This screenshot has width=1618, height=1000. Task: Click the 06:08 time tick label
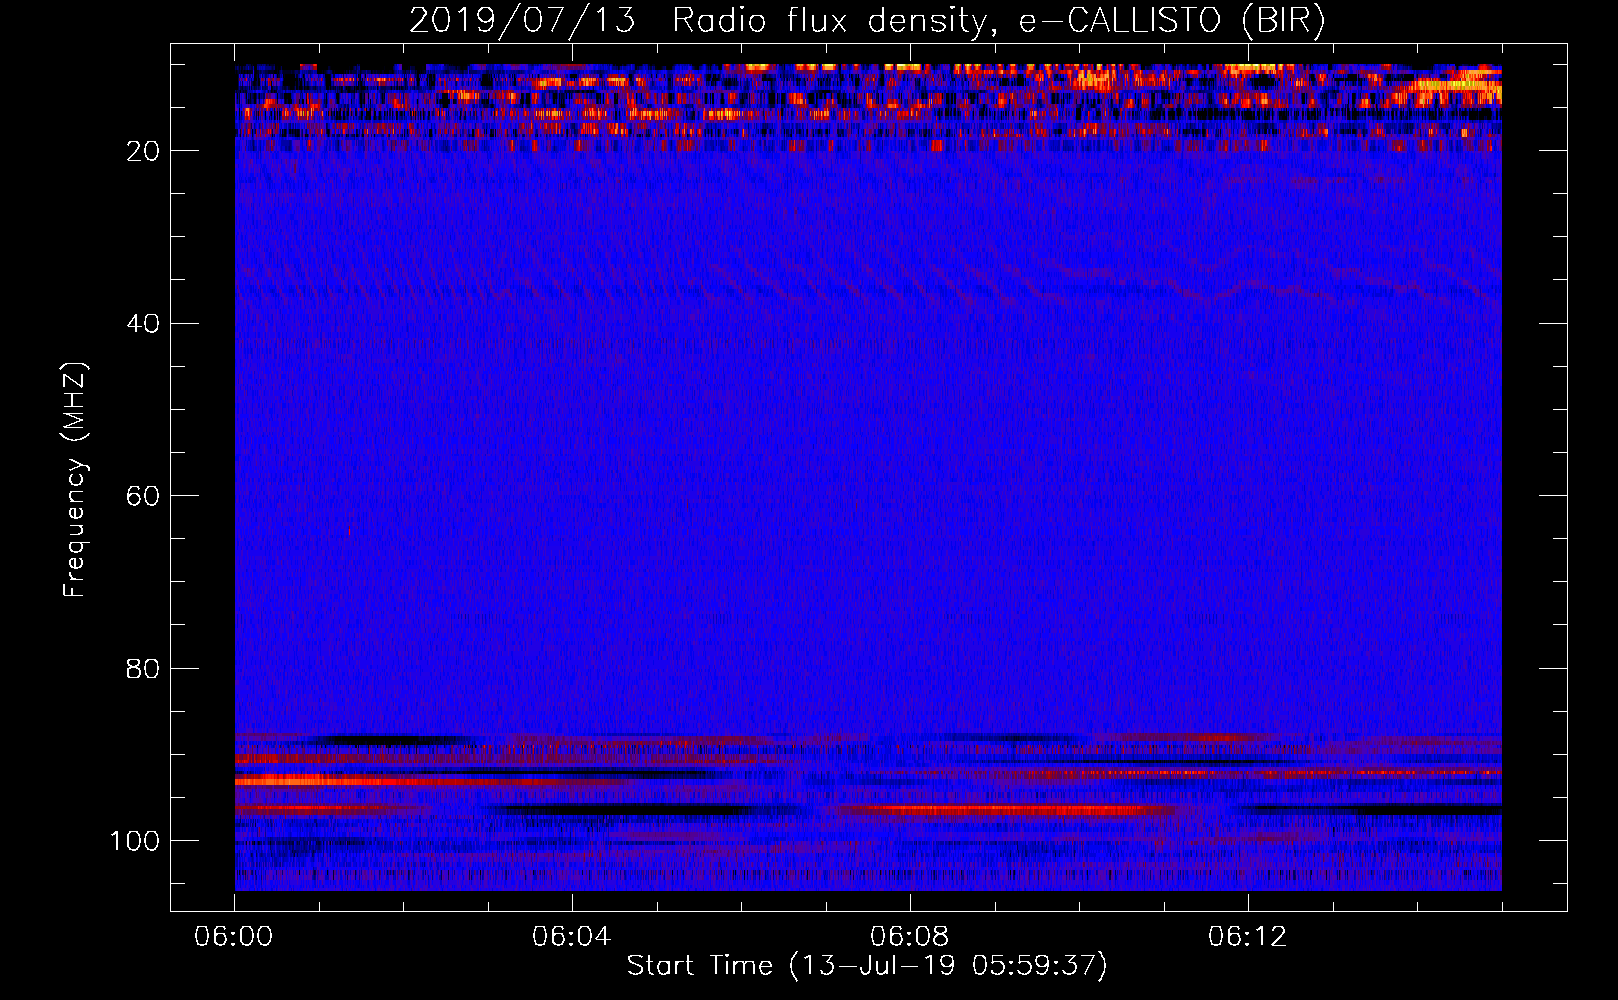[x=909, y=937]
